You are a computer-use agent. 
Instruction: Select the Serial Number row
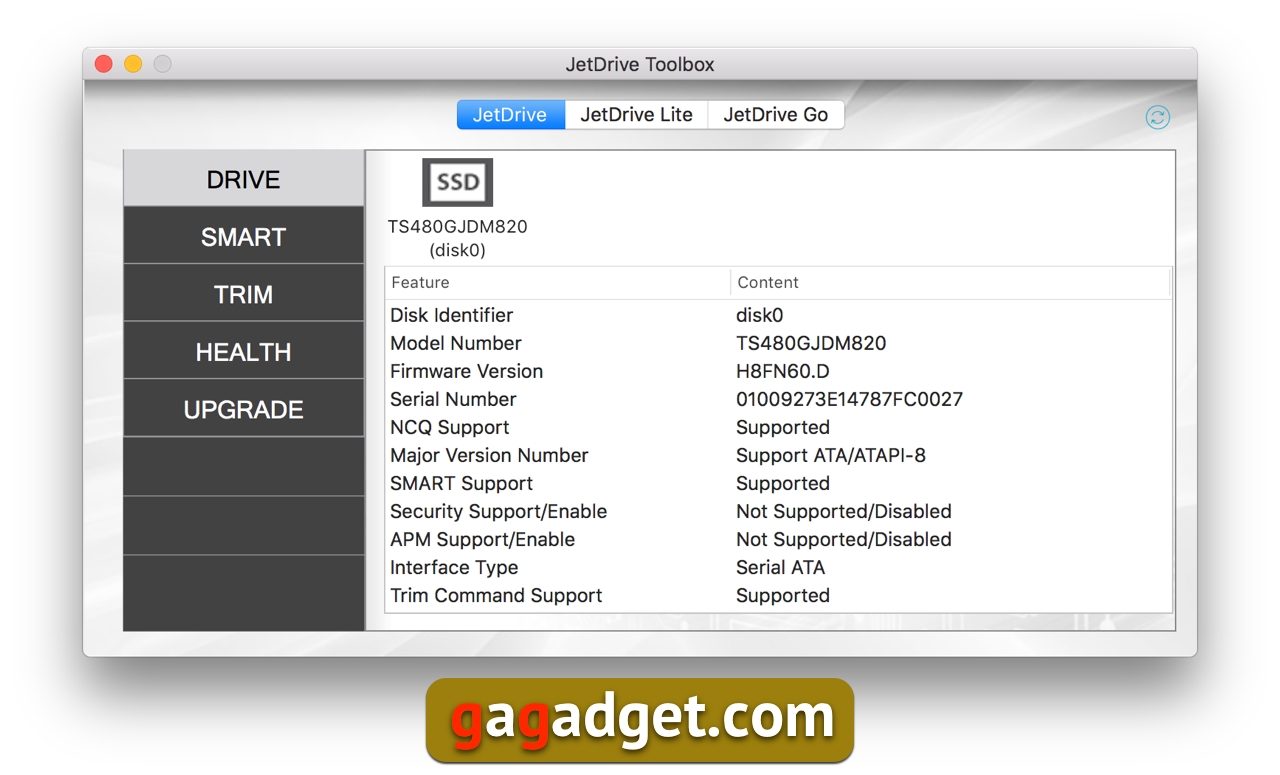(778, 399)
